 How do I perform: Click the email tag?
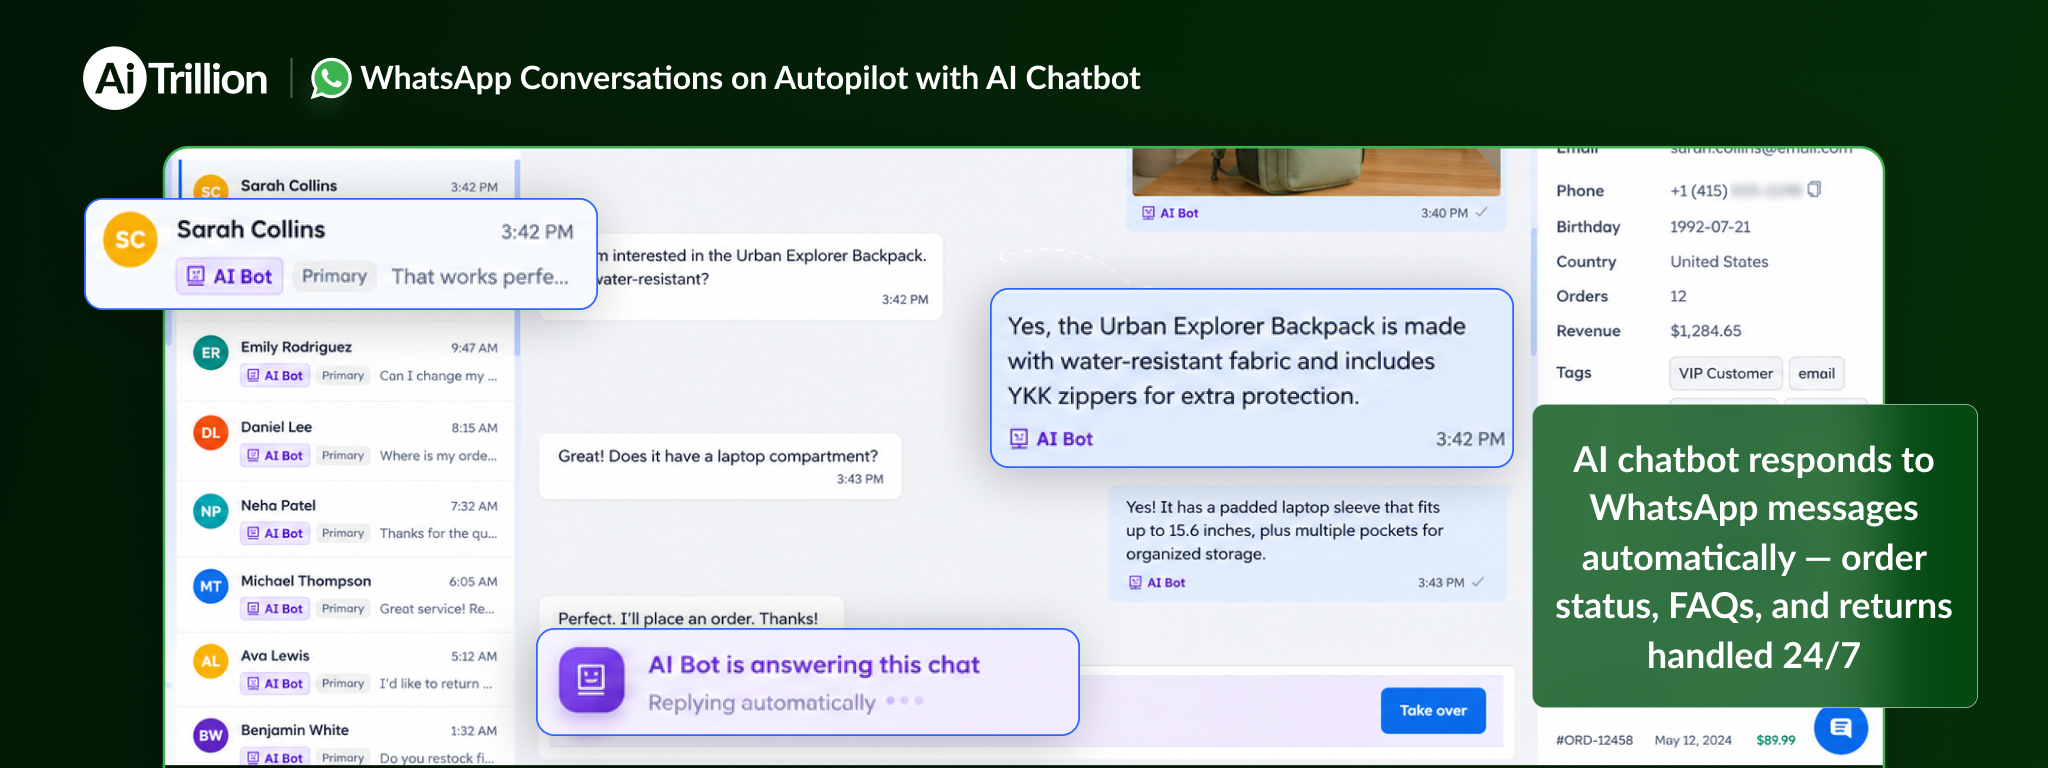pos(1816,373)
